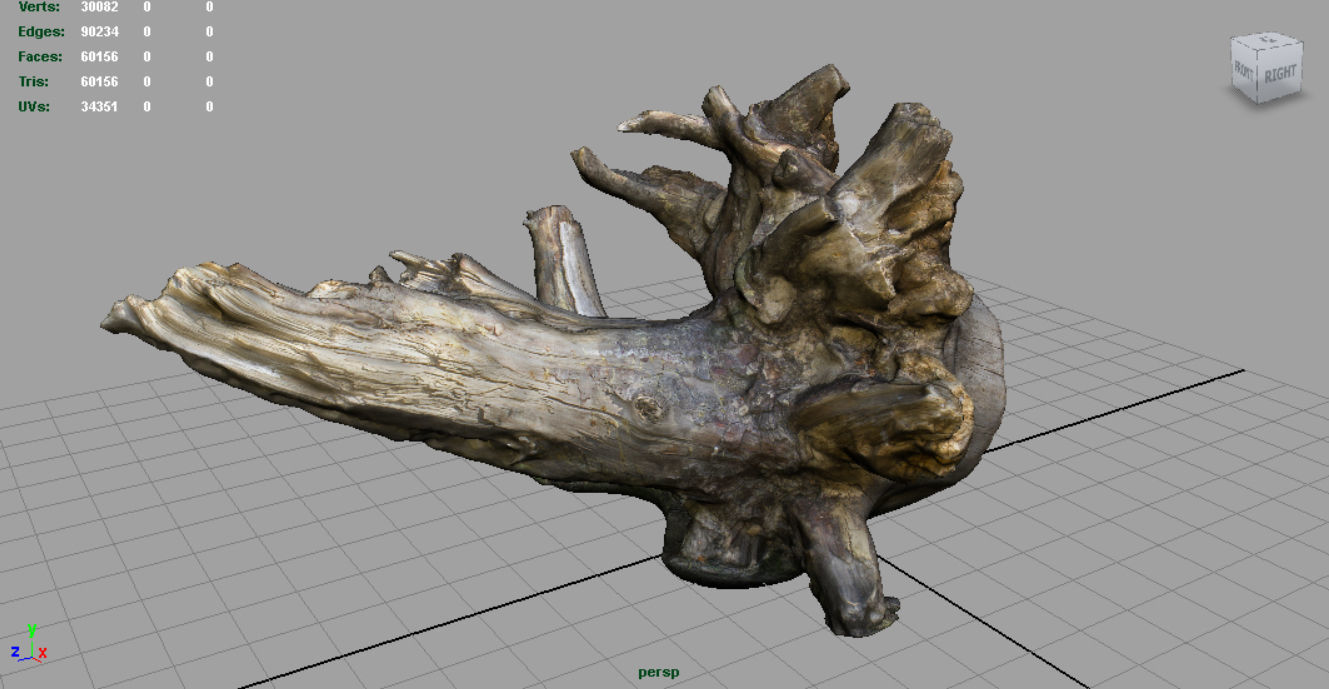Click the Faces: heads-up display label
1329x689 pixels.
click(40, 57)
